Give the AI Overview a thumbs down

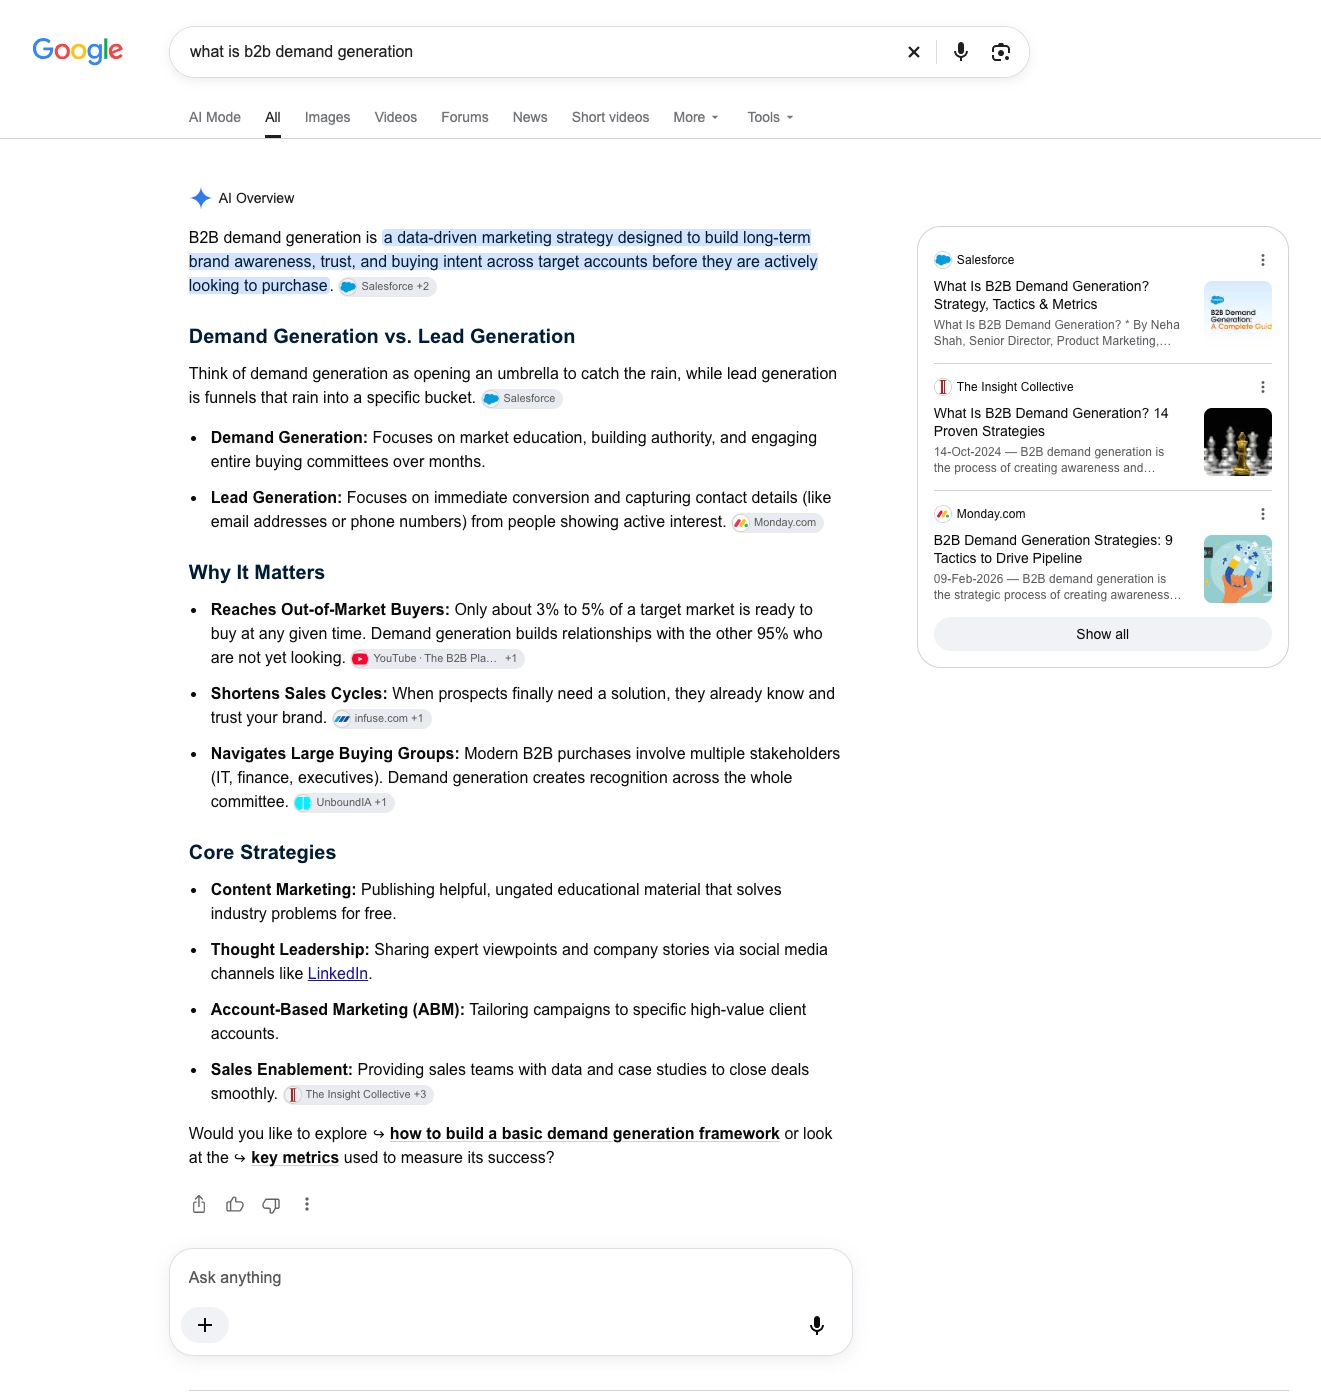click(x=271, y=1204)
